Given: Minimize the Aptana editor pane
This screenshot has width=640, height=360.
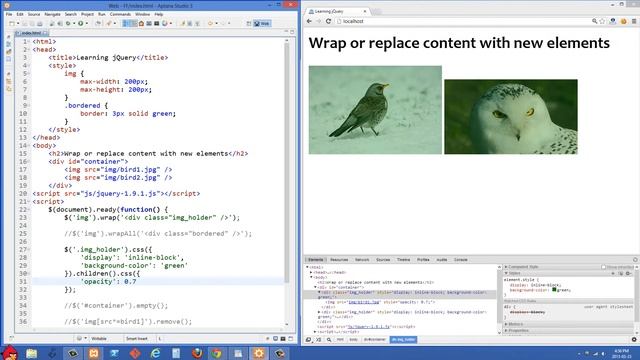Looking at the screenshot, I should point(286,32).
